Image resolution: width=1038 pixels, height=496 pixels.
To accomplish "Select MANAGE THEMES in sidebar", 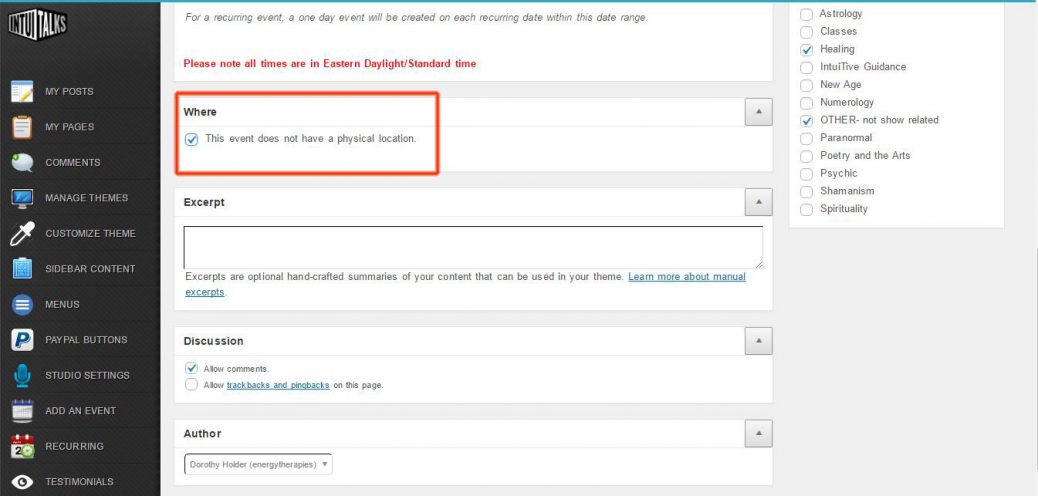I will click(x=87, y=198).
